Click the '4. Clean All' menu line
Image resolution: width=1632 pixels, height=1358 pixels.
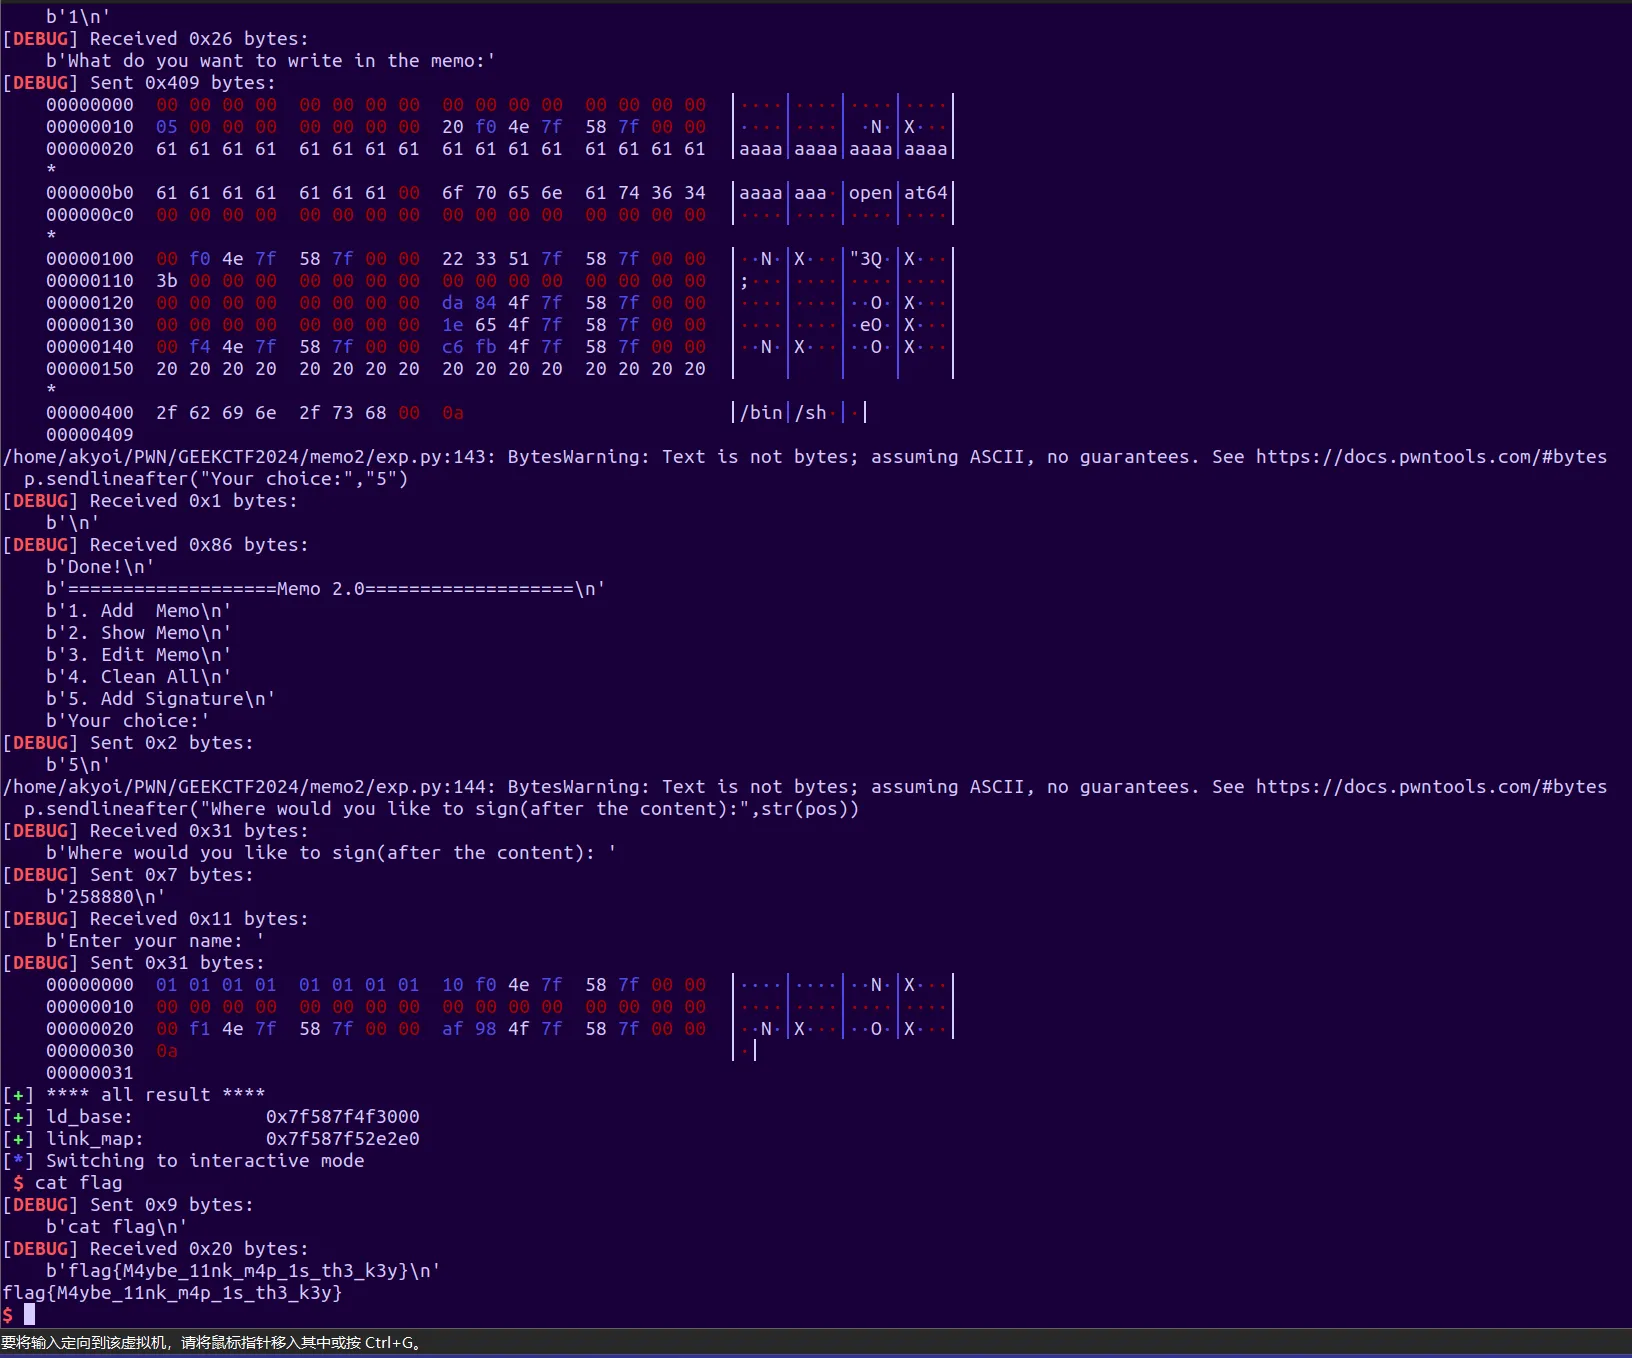[x=139, y=676]
